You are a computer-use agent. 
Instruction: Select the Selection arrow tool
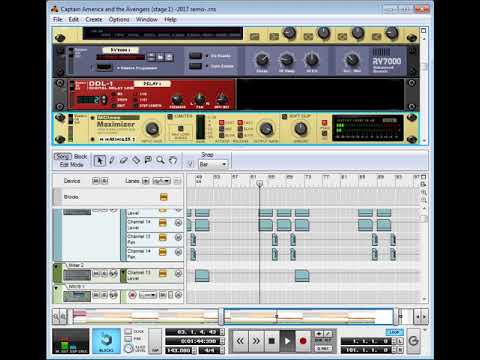click(x=99, y=160)
